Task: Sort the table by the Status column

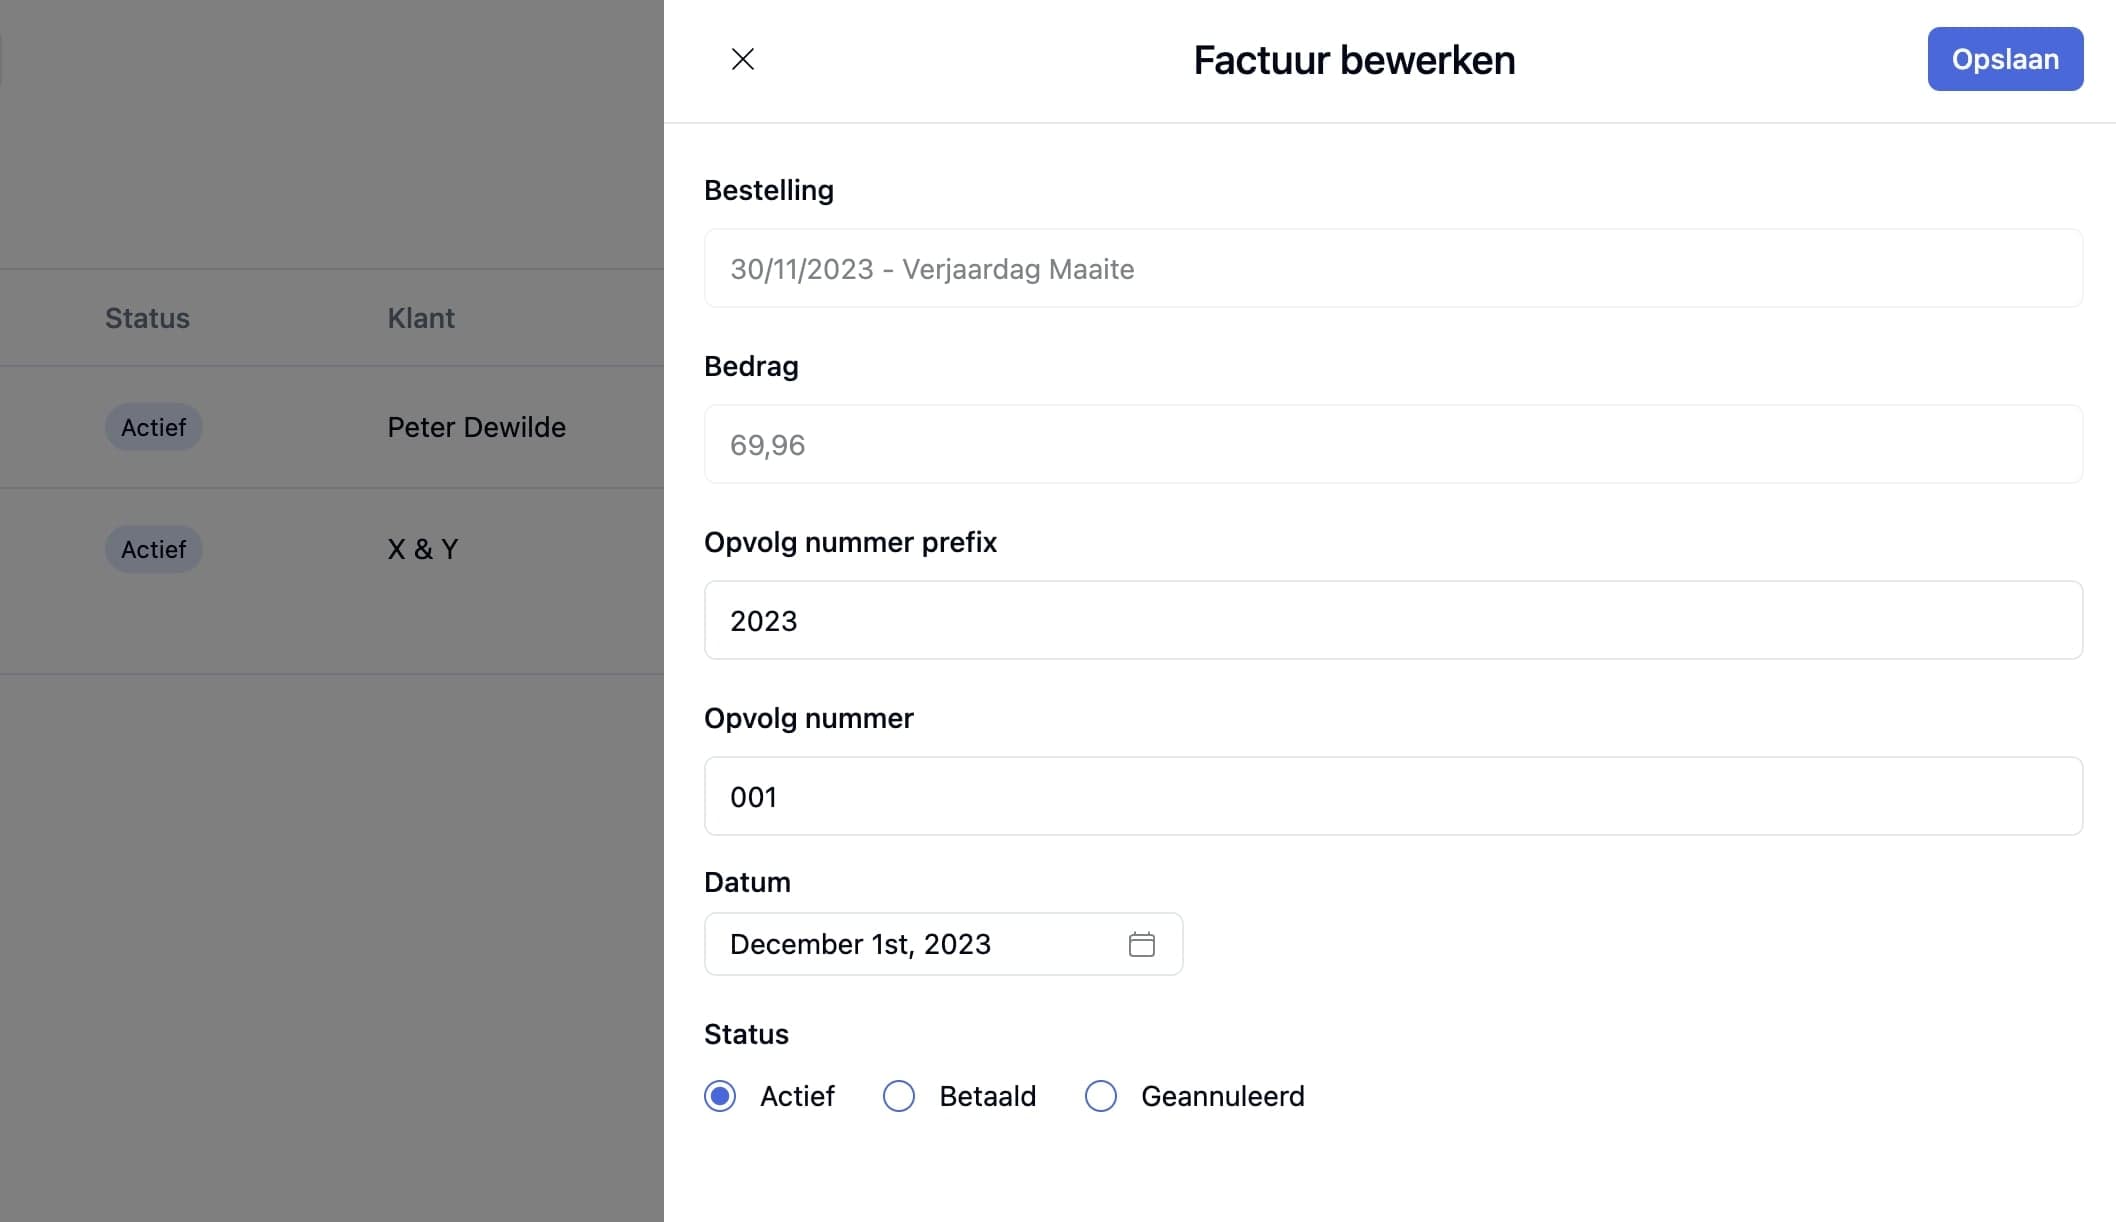Action: [x=147, y=318]
